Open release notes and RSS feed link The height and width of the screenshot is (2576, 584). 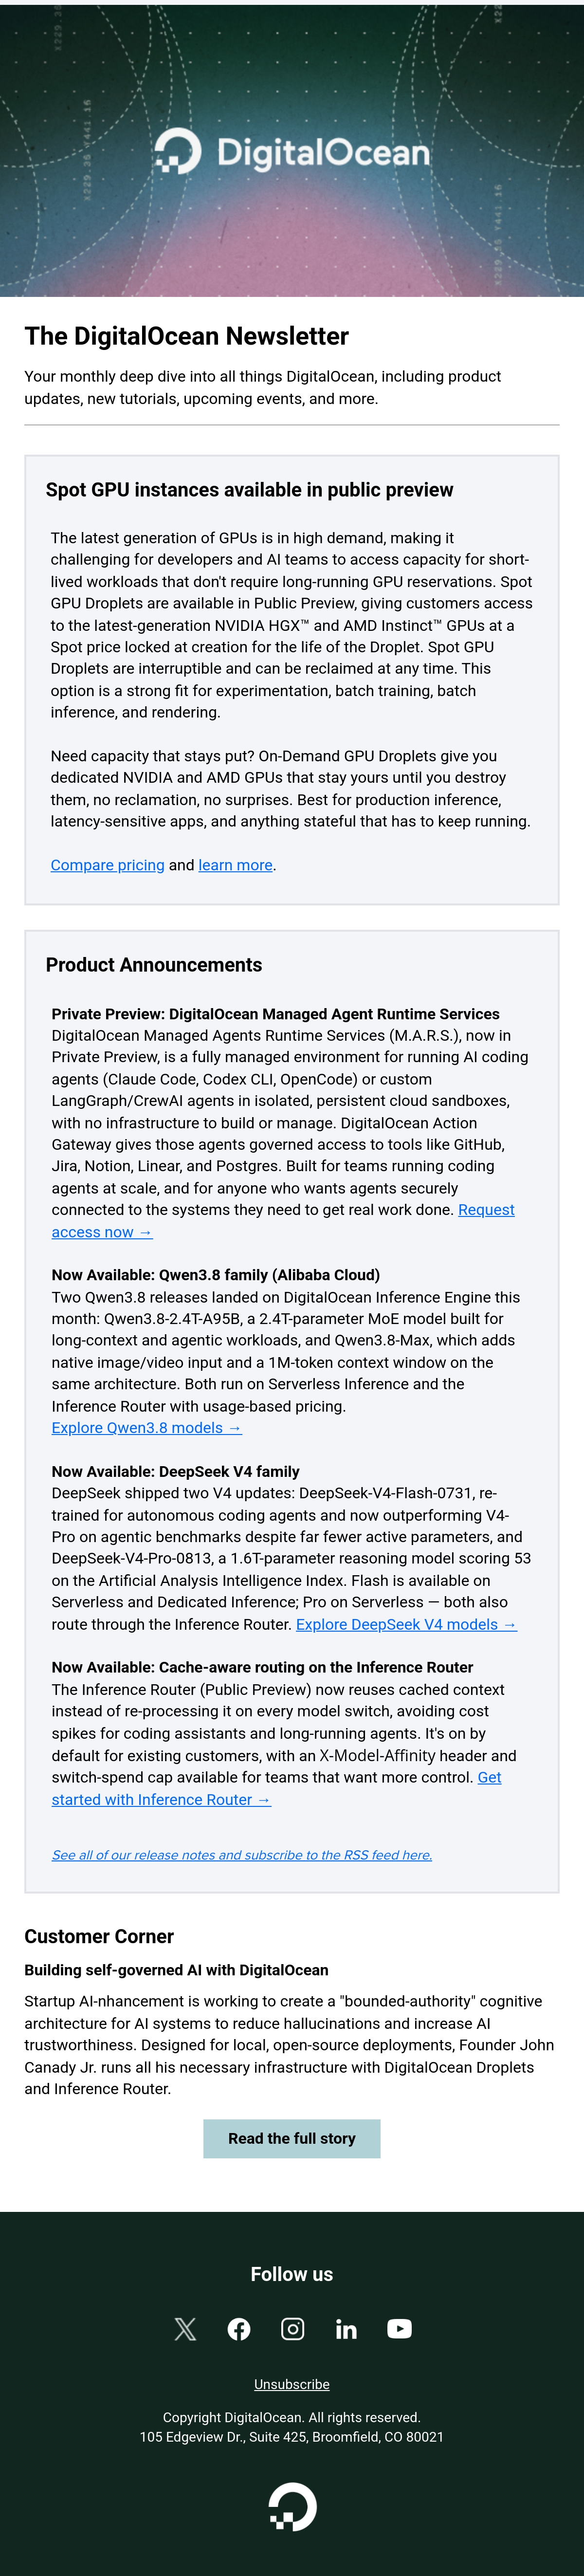[x=242, y=1855]
